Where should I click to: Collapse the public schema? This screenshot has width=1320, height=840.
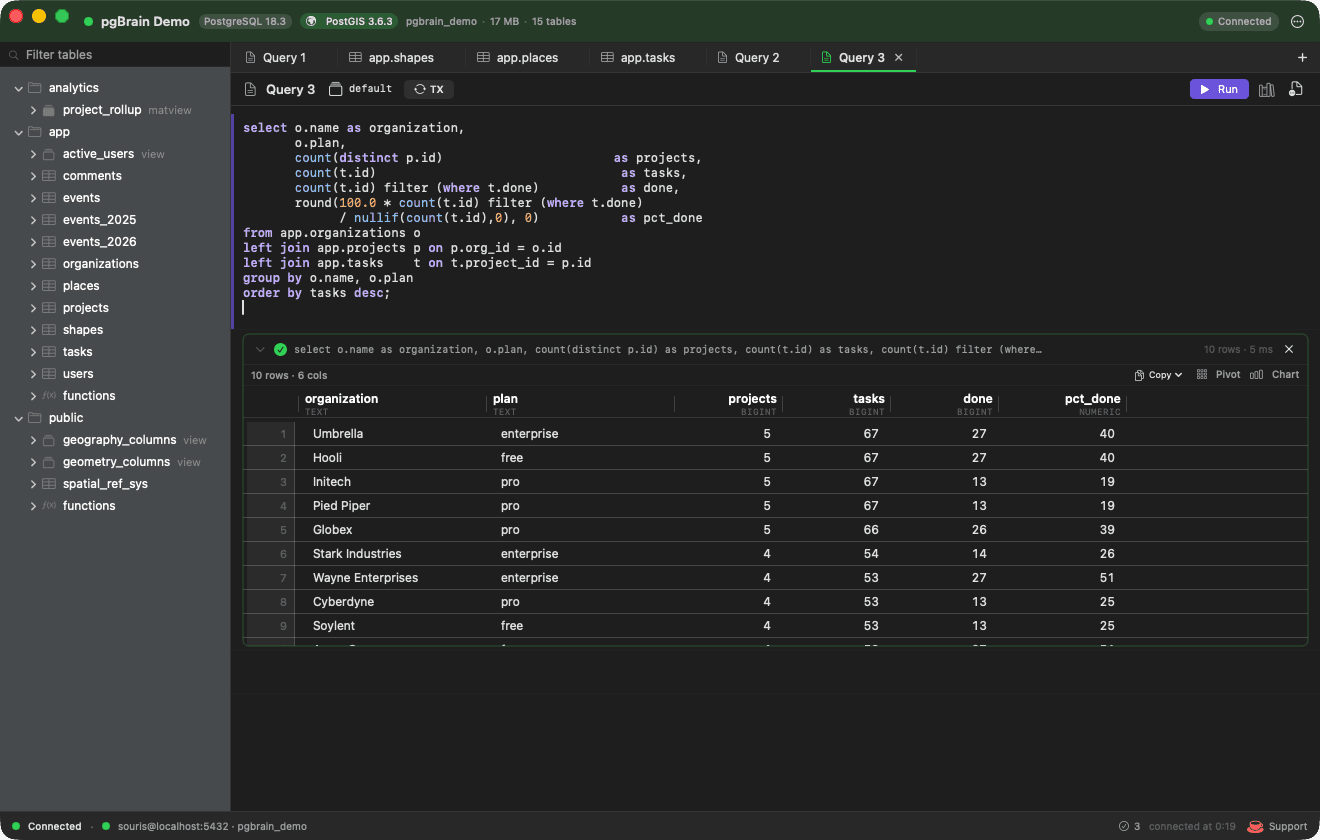click(x=18, y=418)
